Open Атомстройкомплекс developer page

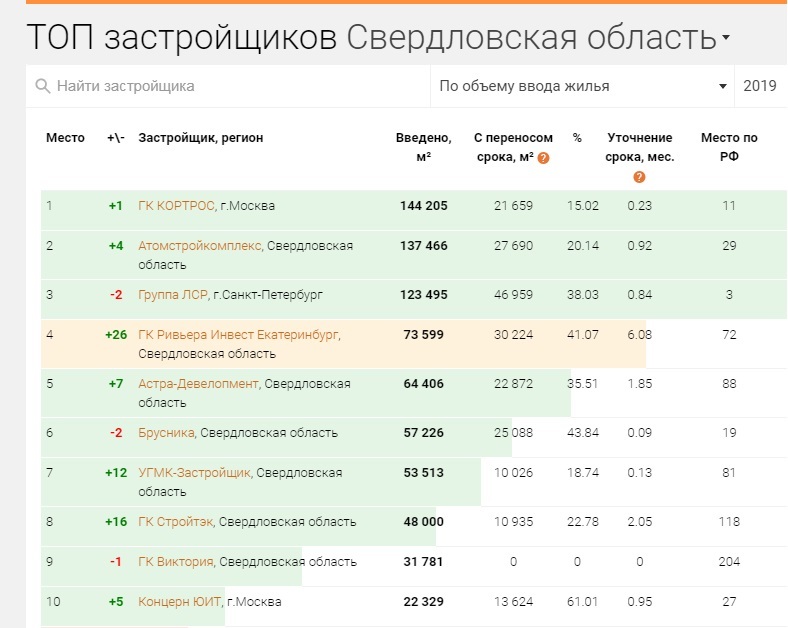click(x=200, y=246)
